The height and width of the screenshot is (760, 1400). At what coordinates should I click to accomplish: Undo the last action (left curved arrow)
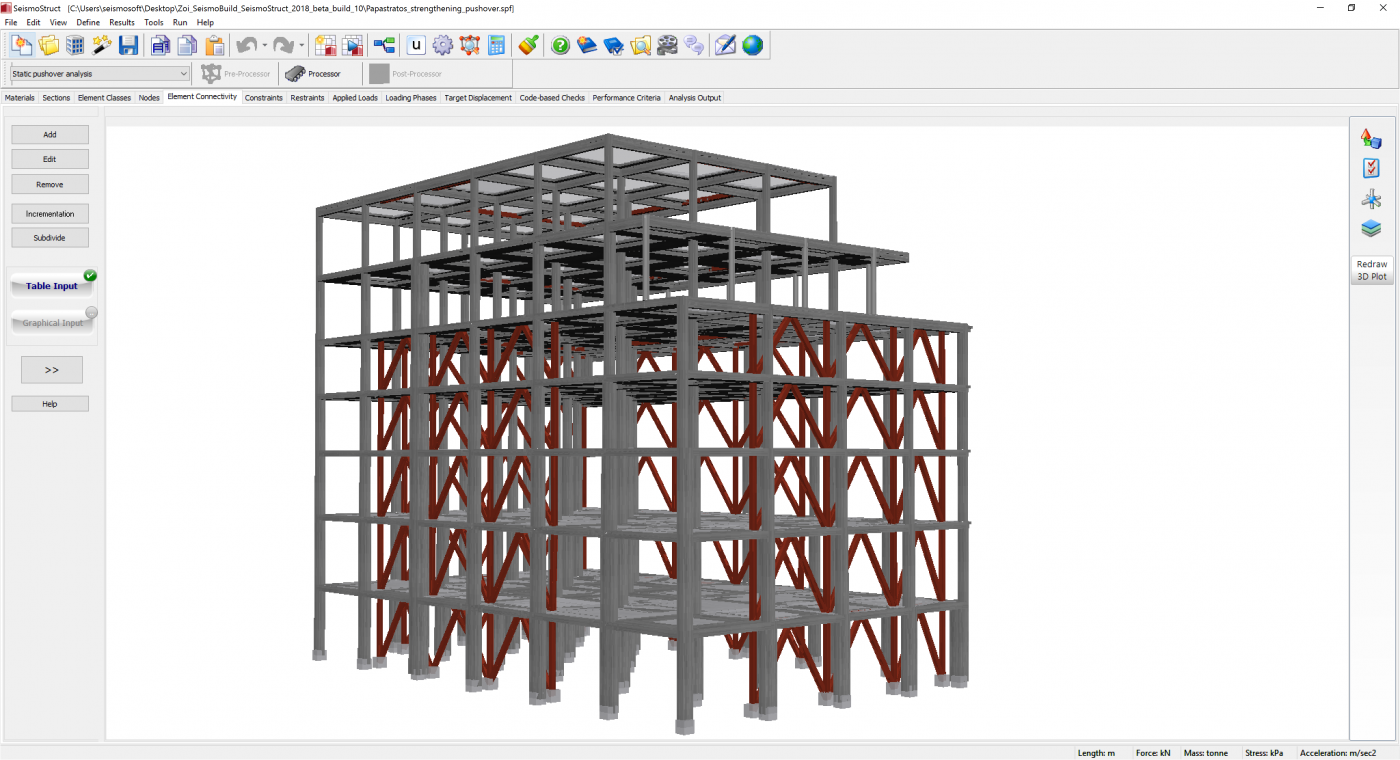pos(246,45)
